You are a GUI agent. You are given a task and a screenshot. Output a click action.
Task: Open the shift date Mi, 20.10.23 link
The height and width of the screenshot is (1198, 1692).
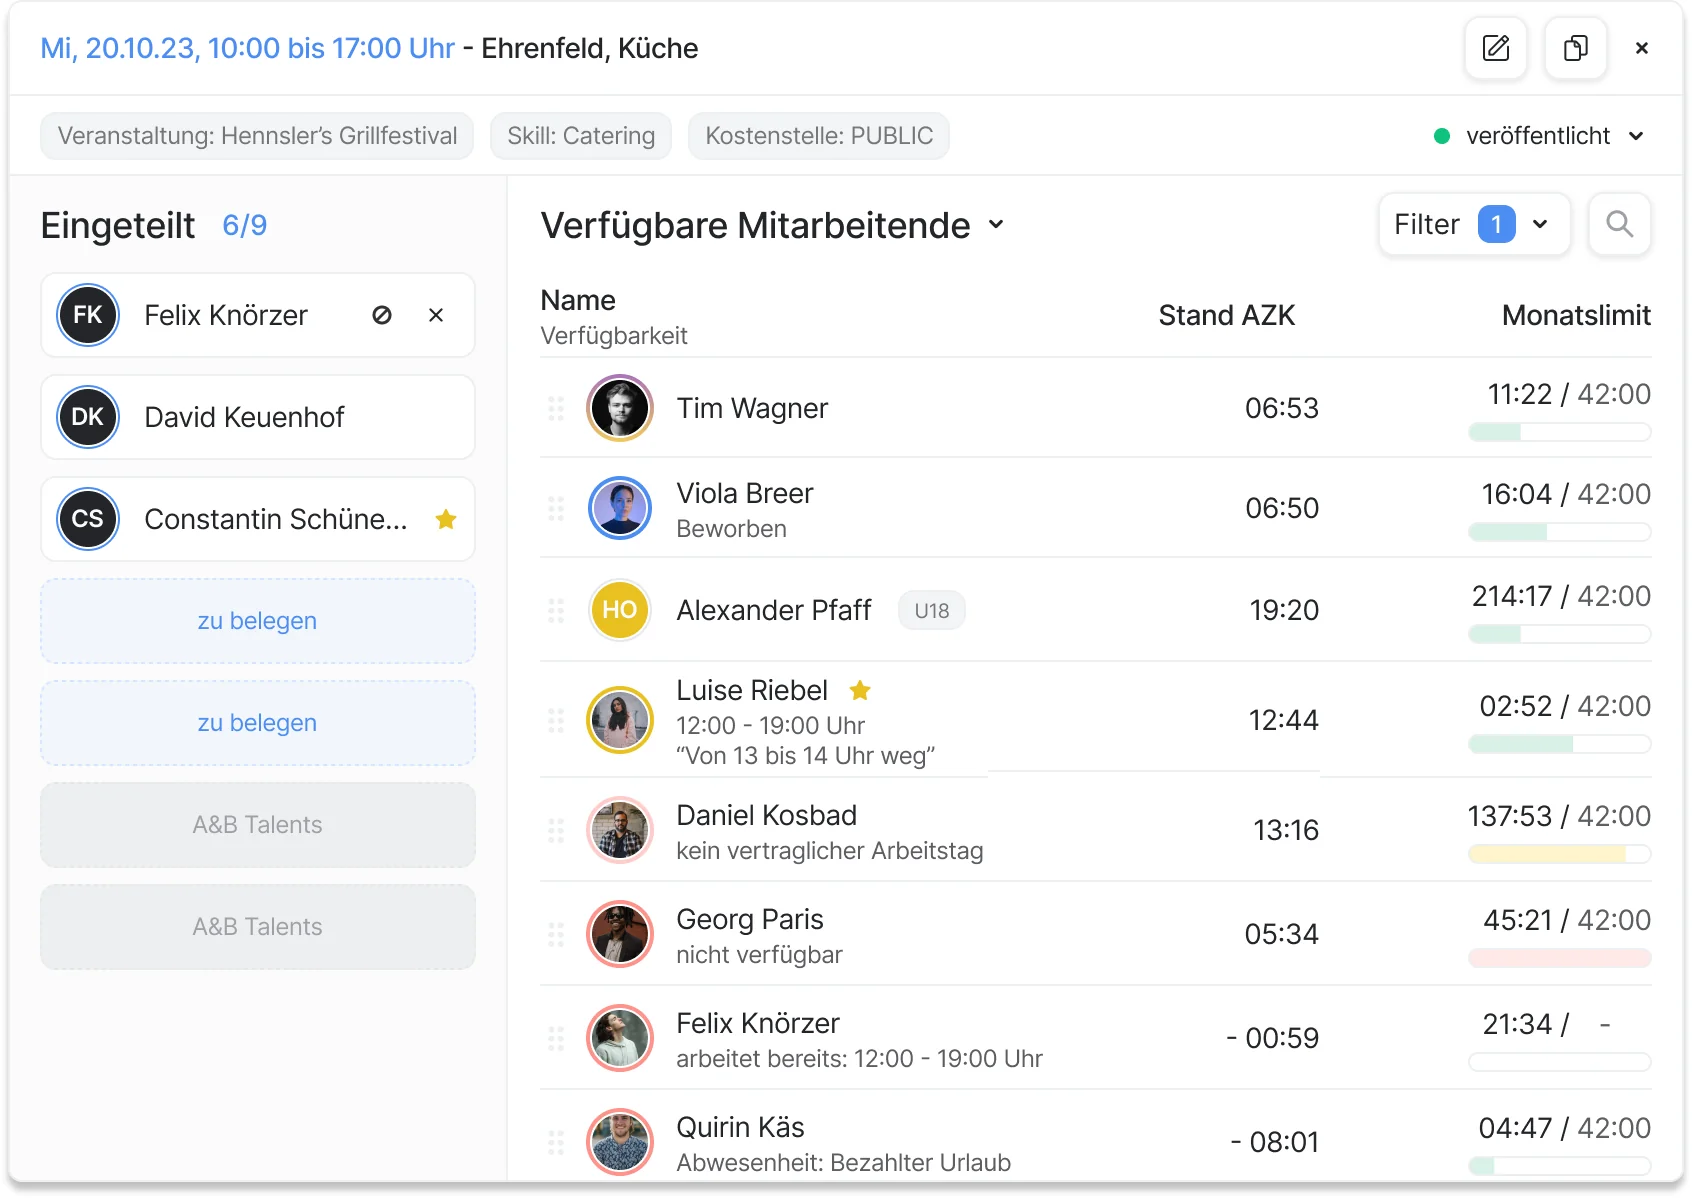point(246,47)
